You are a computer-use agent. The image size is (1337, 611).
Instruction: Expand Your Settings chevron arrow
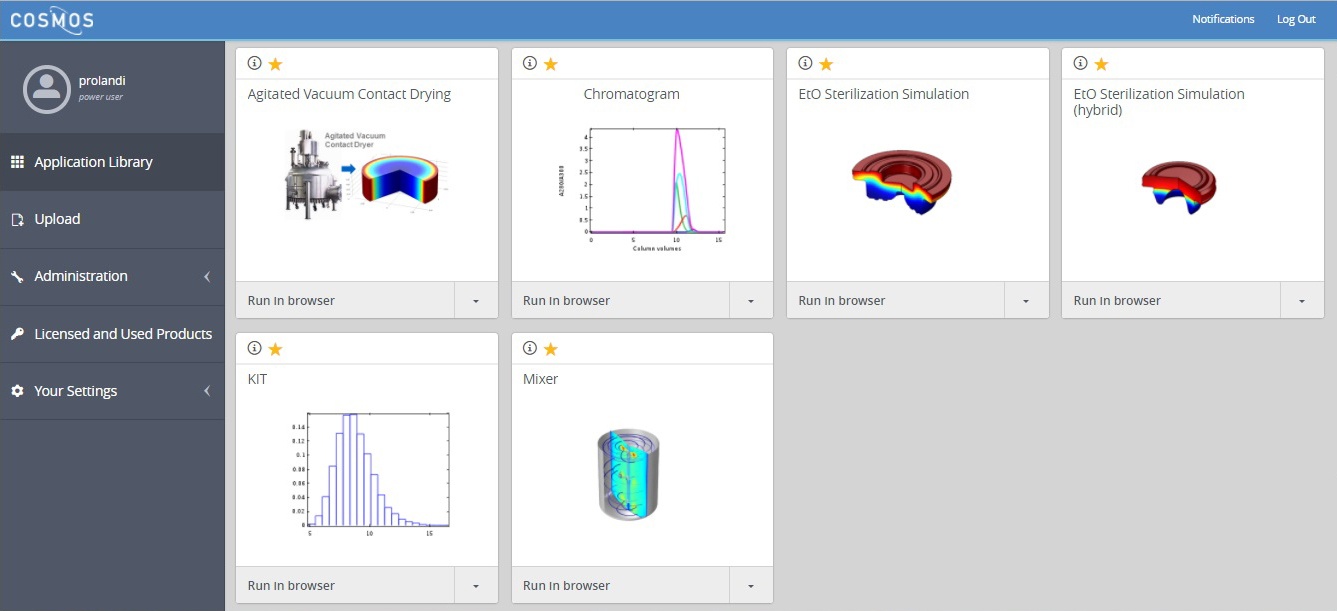tap(207, 391)
